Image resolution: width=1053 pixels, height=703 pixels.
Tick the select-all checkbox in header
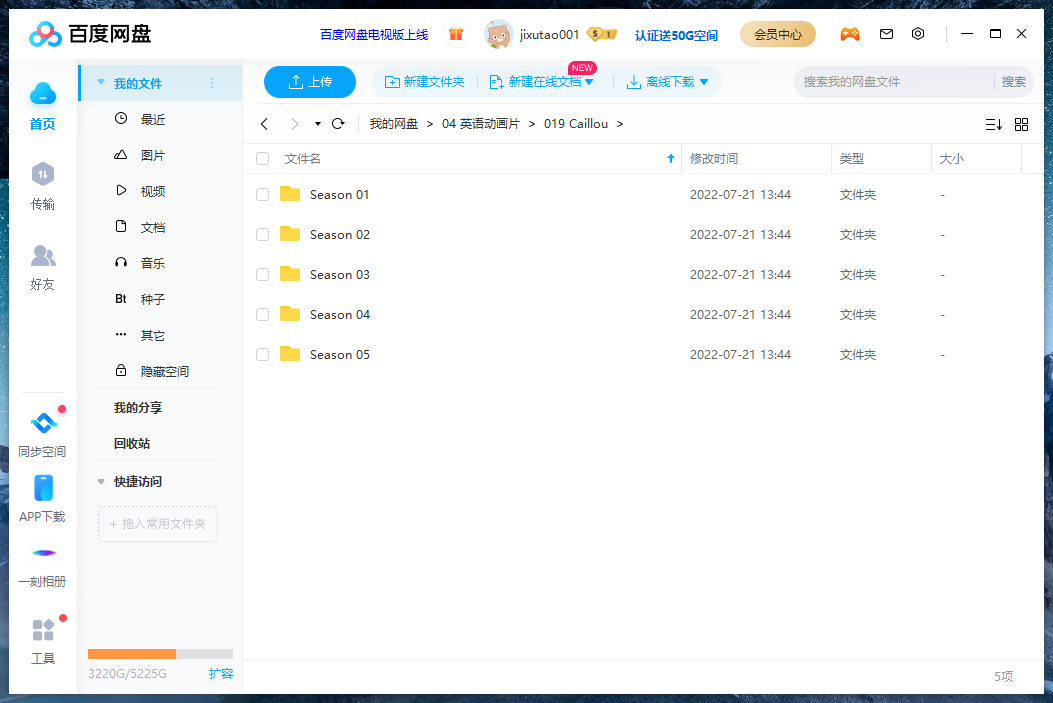263,158
